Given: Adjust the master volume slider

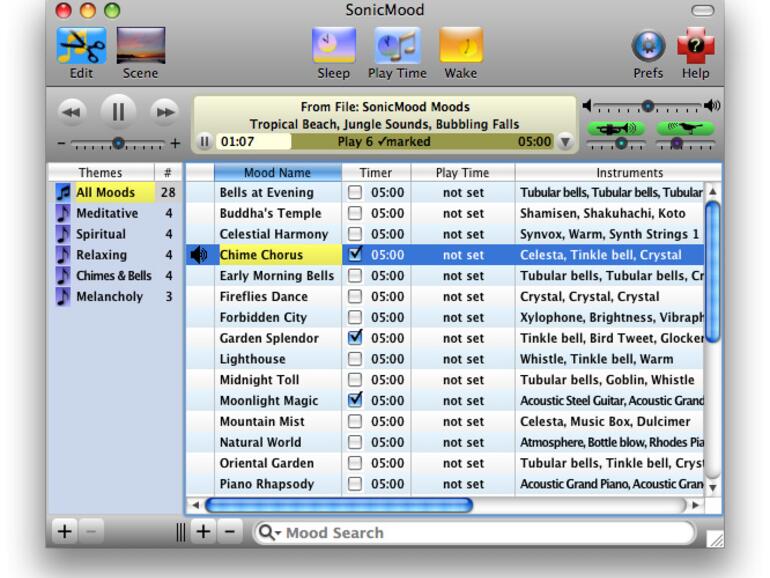Looking at the screenshot, I should click(x=648, y=106).
